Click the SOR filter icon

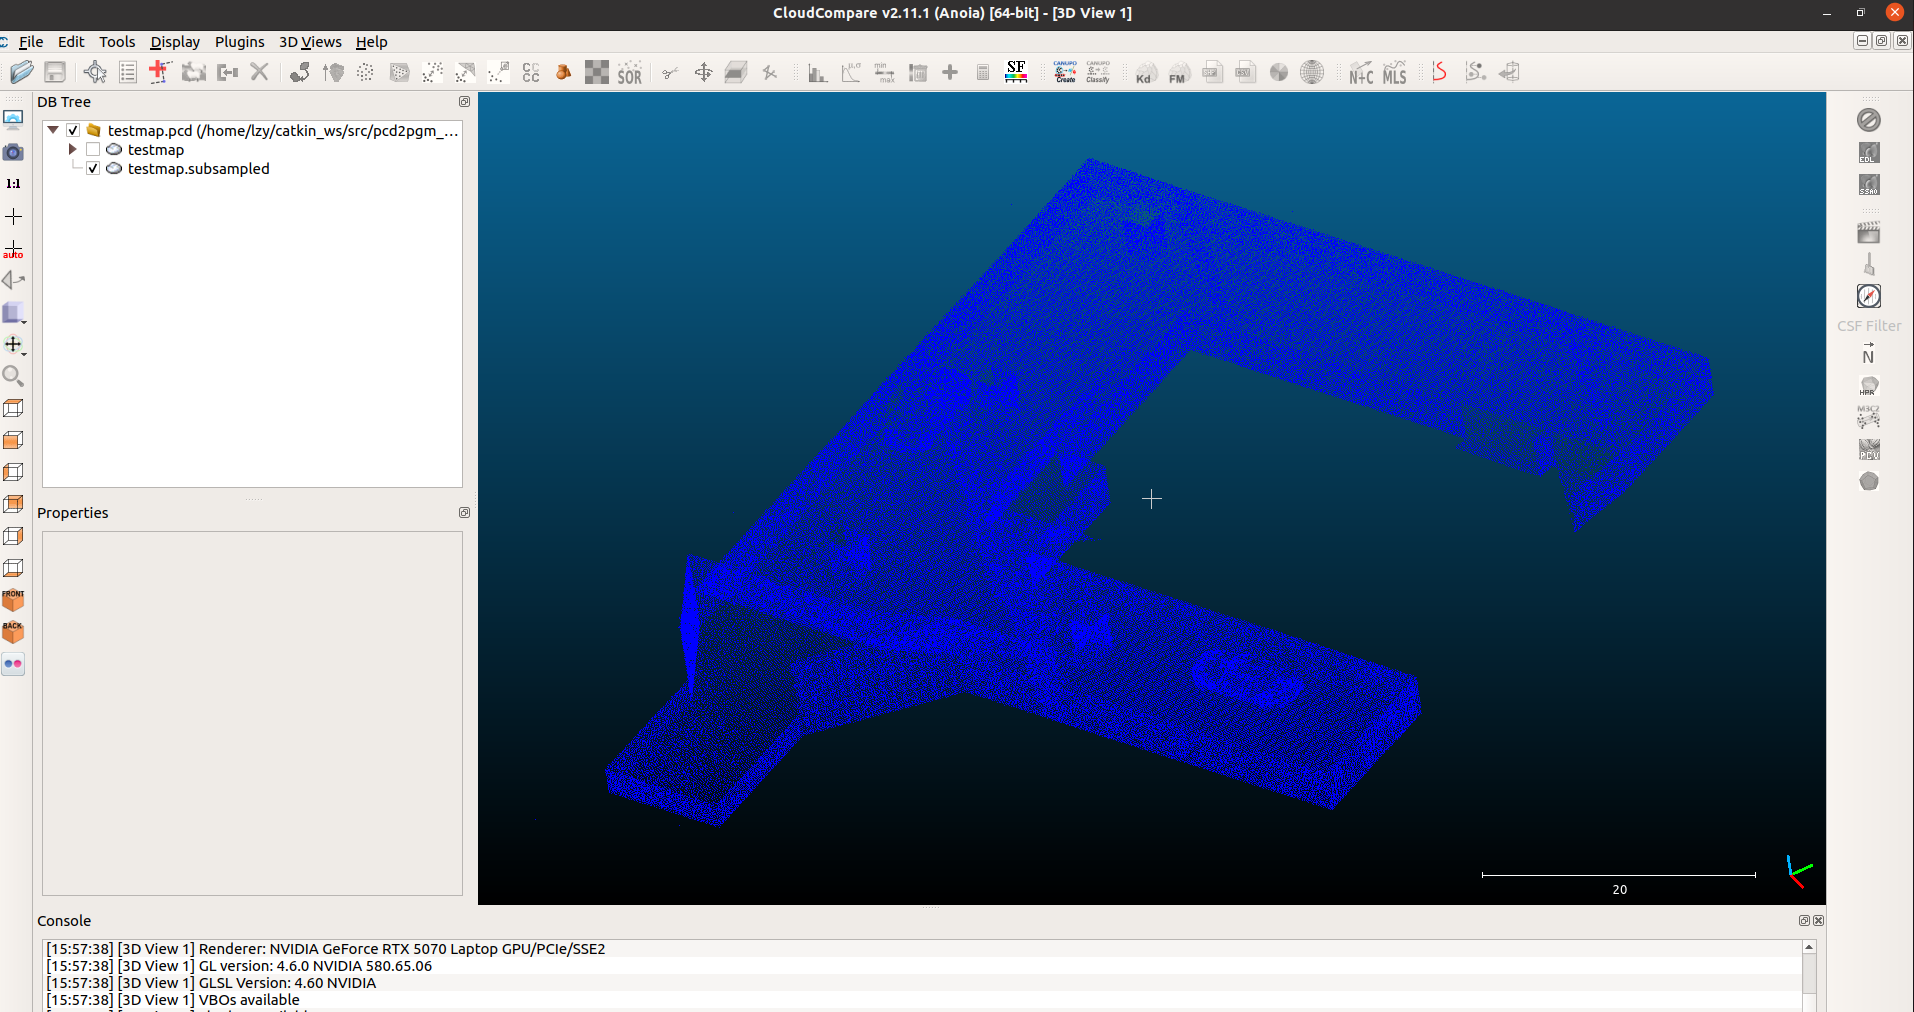tap(629, 72)
